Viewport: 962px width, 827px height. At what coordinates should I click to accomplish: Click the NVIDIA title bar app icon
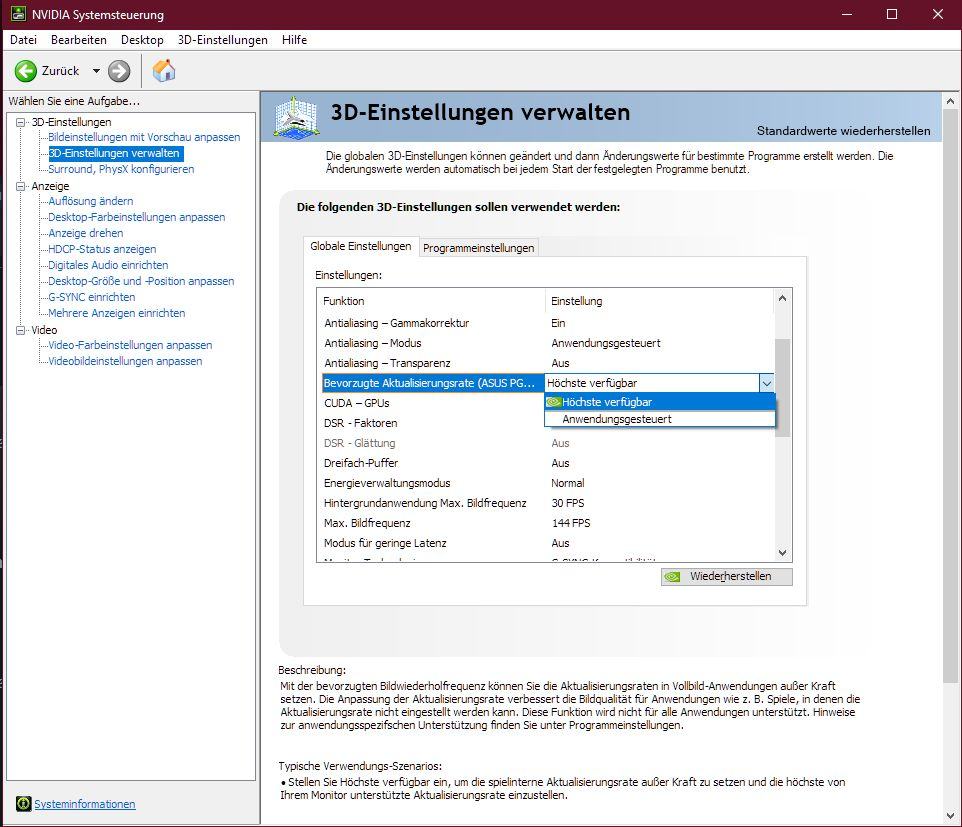point(18,13)
